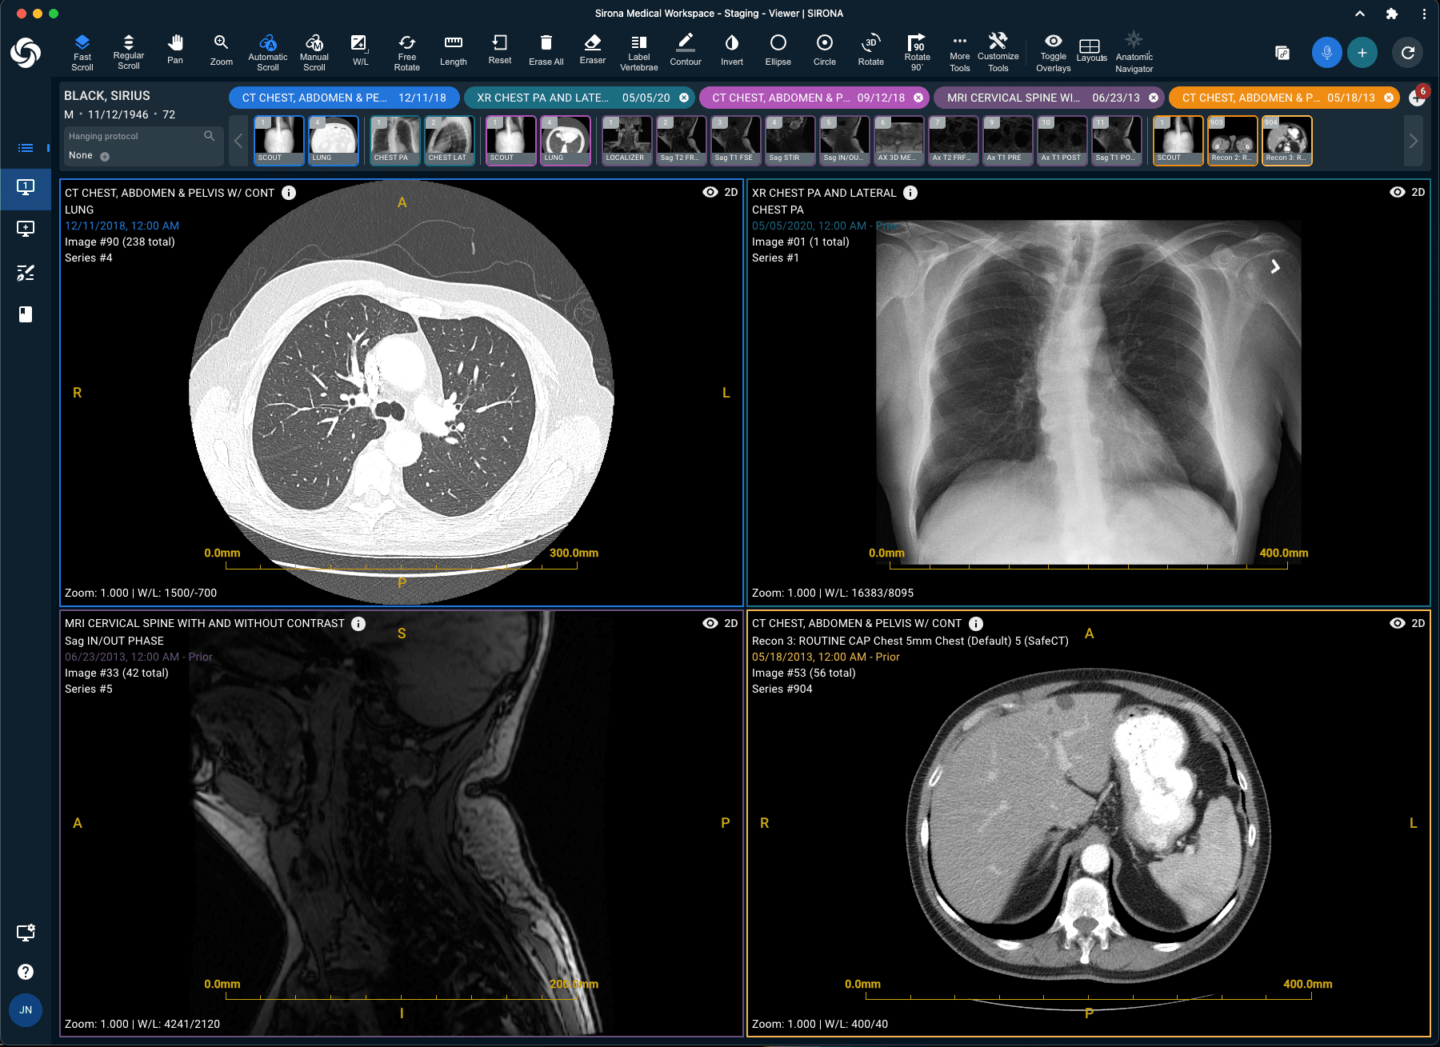The height and width of the screenshot is (1047, 1440).
Task: Invert the image colors
Action: (732, 50)
